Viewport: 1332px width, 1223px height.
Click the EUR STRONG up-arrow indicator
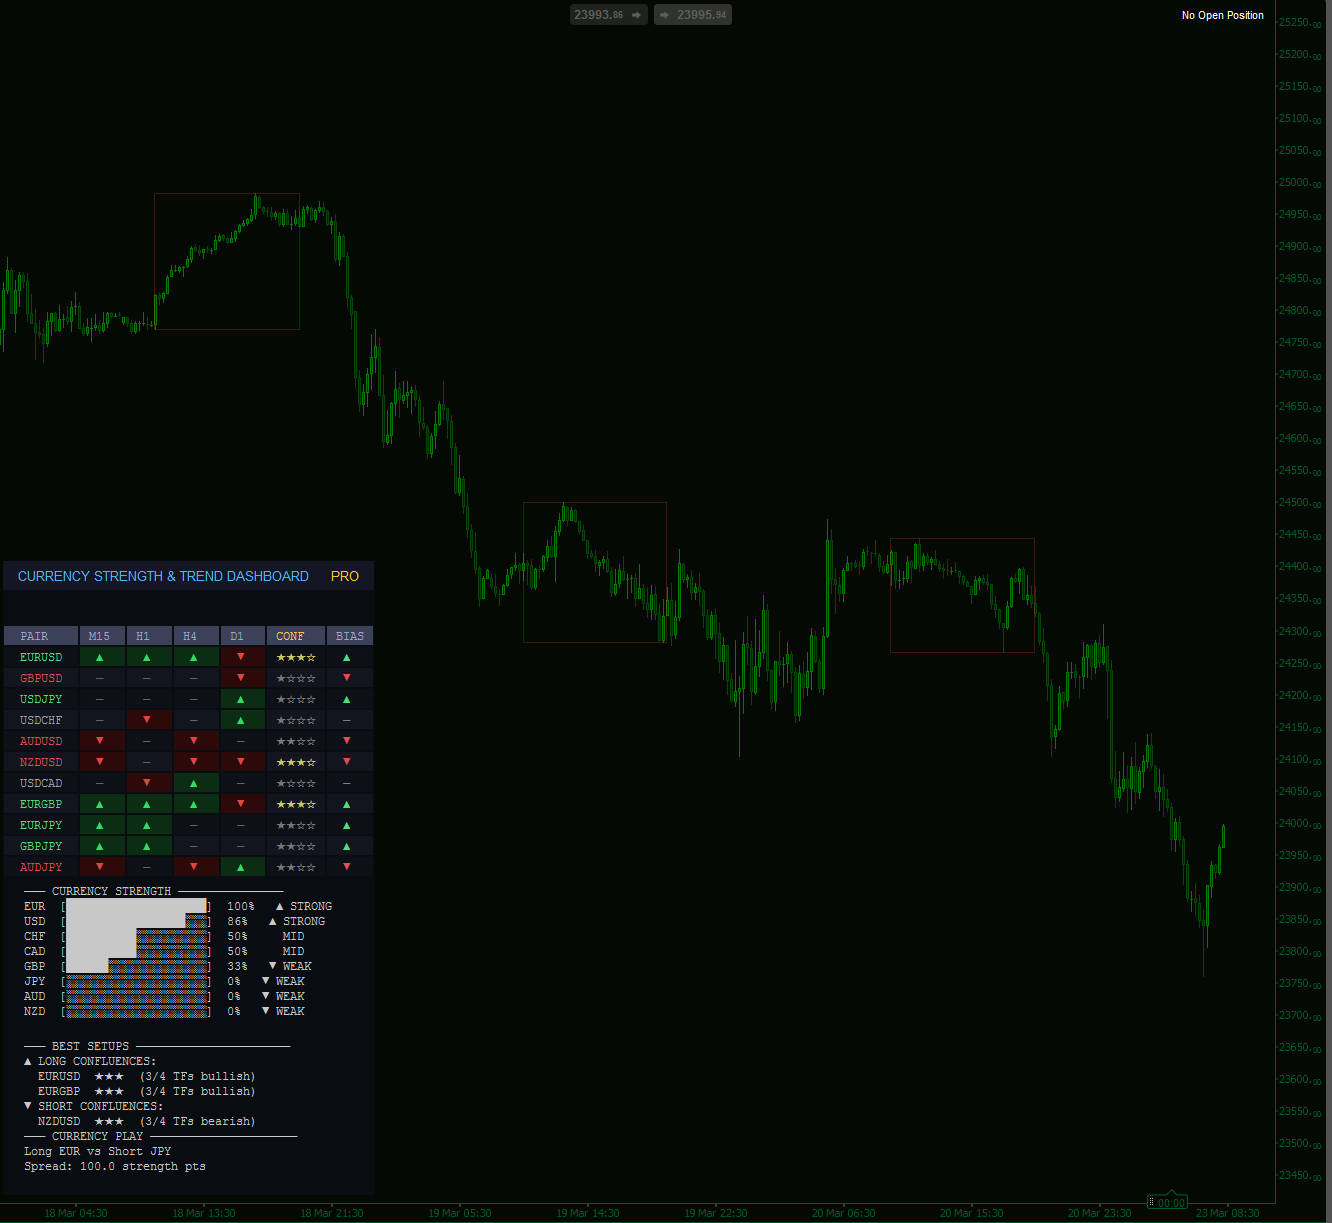(x=280, y=906)
